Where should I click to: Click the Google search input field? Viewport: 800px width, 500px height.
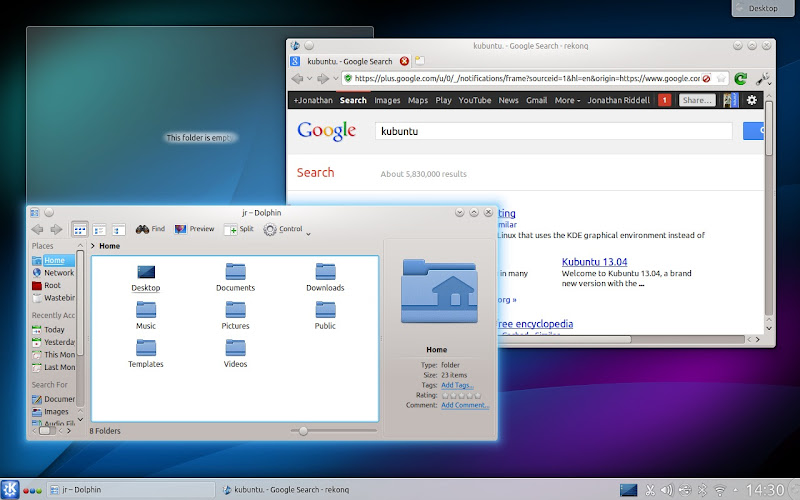[x=553, y=131]
